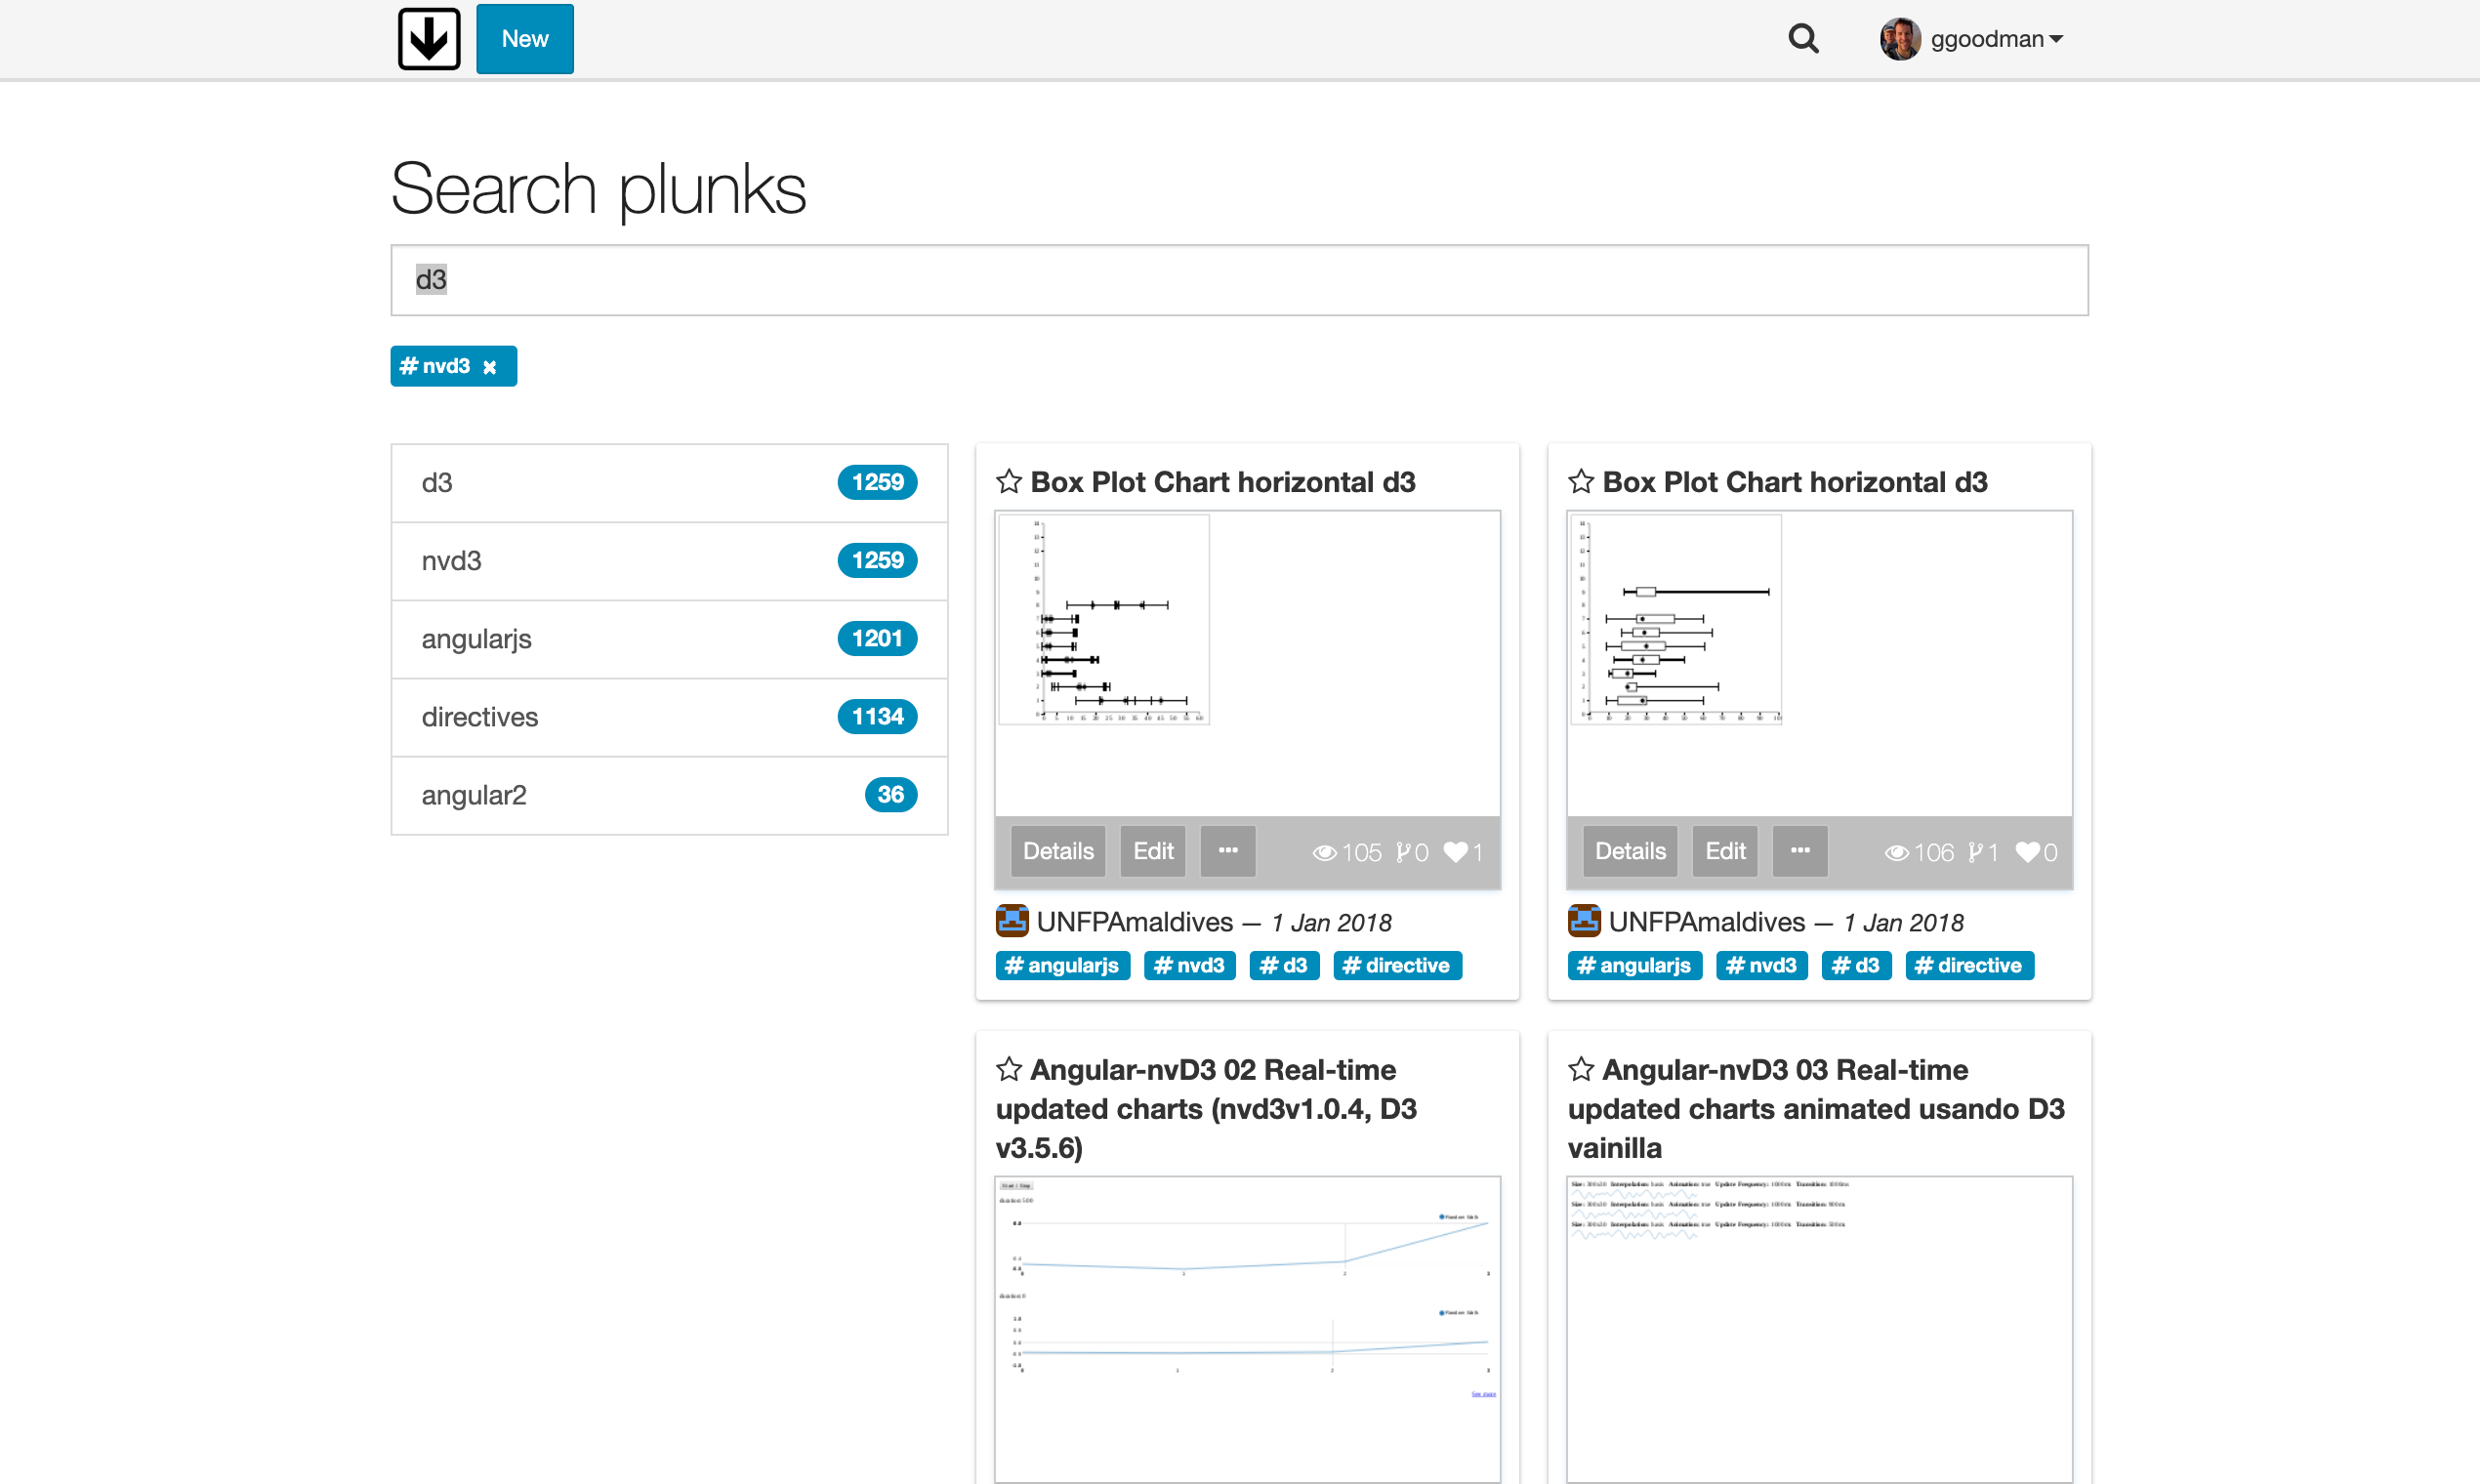
Task: Like the first plunk via heart icon
Action: click(x=1456, y=852)
